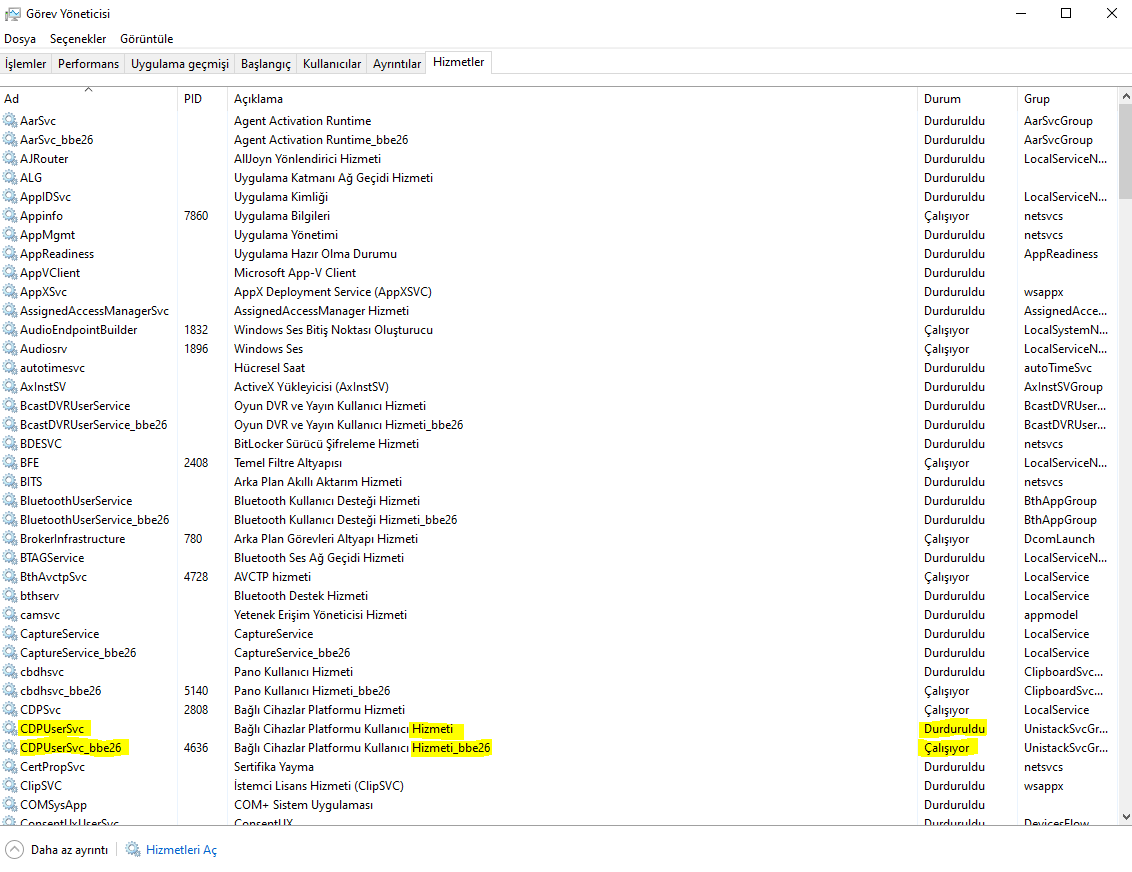Select the AppReadiness row name
Screen dimensions: 1132x872
click(x=57, y=254)
